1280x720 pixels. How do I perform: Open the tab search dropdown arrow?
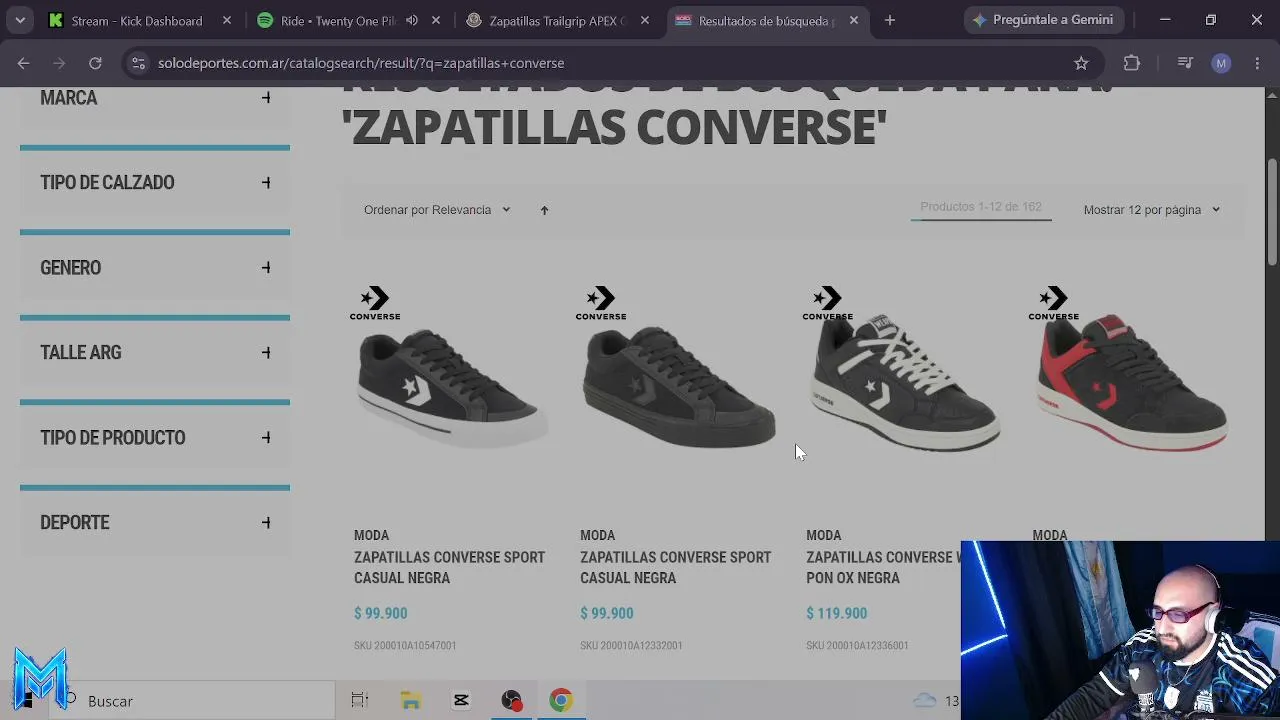pos(20,20)
